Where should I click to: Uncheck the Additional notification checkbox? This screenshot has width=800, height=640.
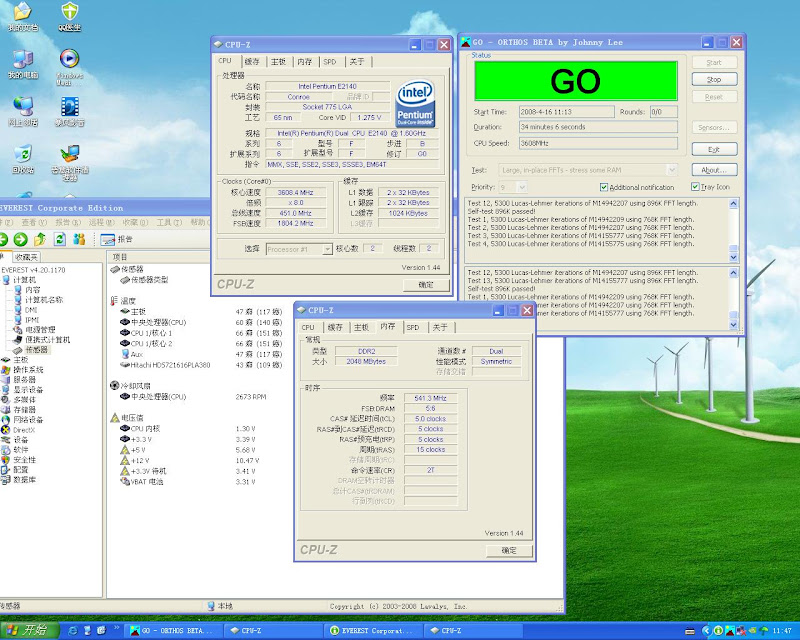tap(603, 187)
